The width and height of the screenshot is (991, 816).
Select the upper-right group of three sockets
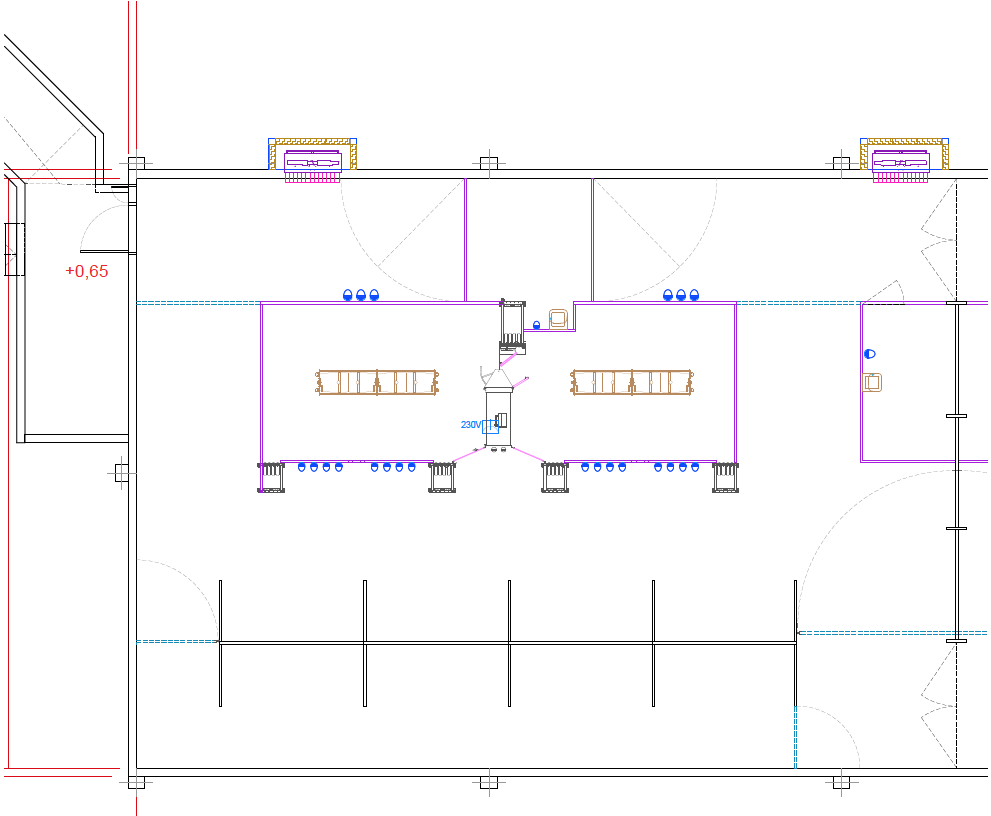click(681, 295)
